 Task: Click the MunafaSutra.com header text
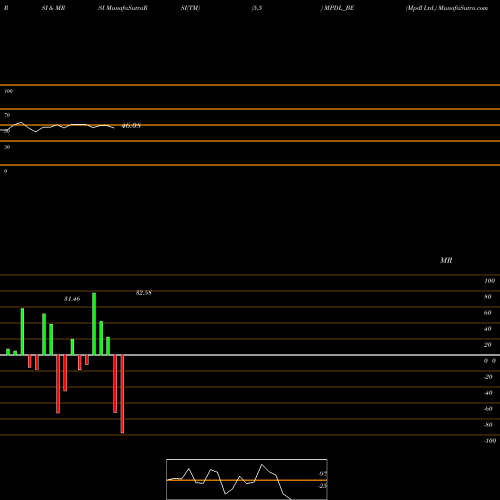click(463, 8)
